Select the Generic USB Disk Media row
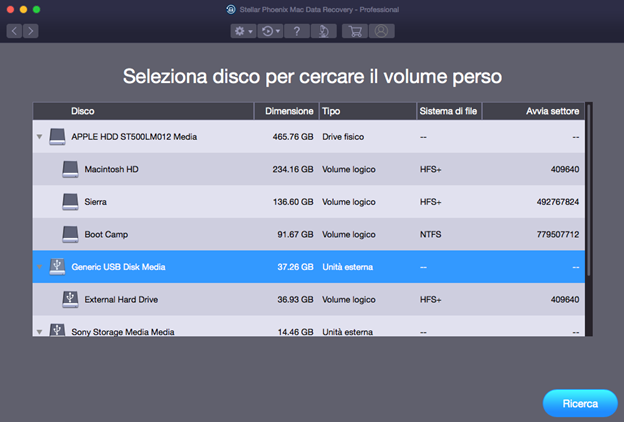Viewport: 624px width, 422px height. point(309,267)
